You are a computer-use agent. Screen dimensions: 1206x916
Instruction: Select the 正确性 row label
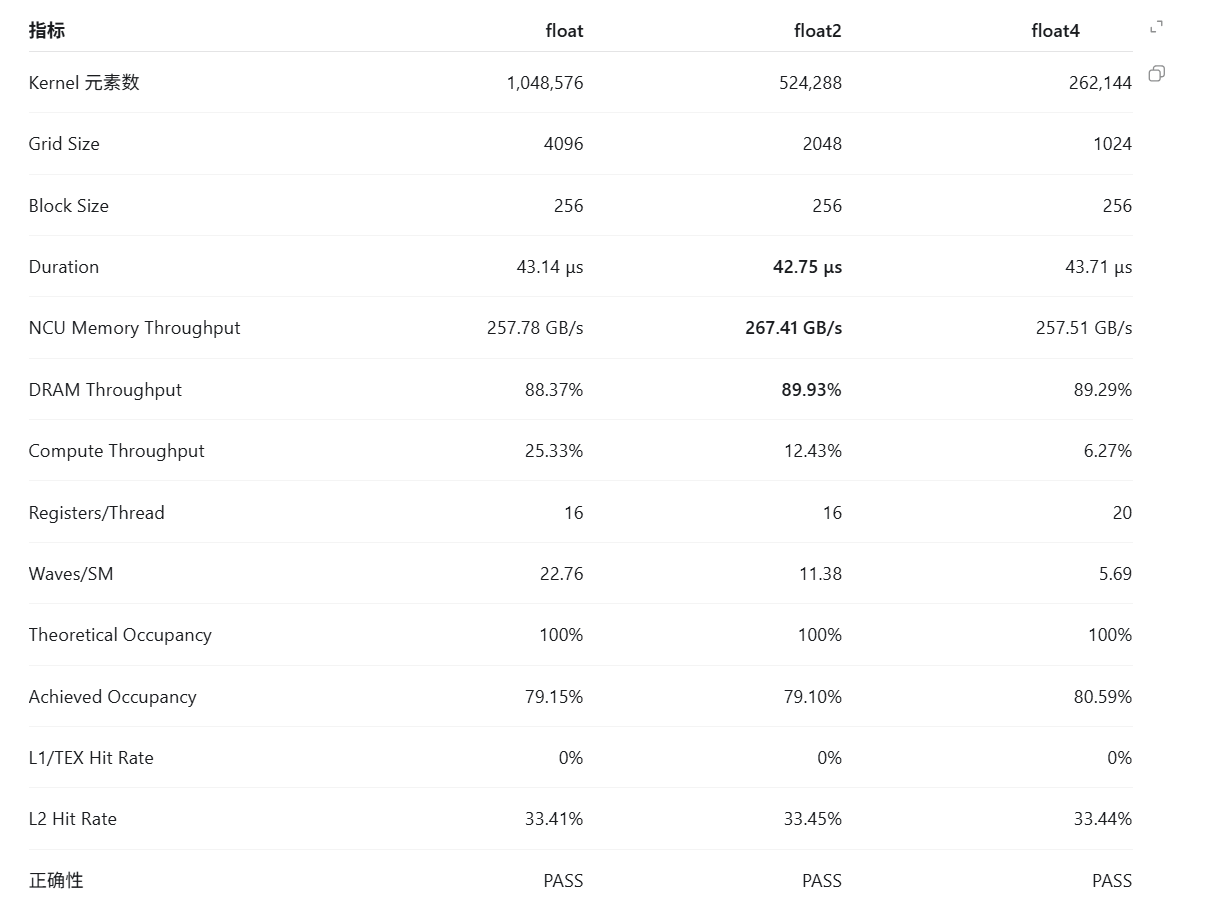(x=56, y=881)
